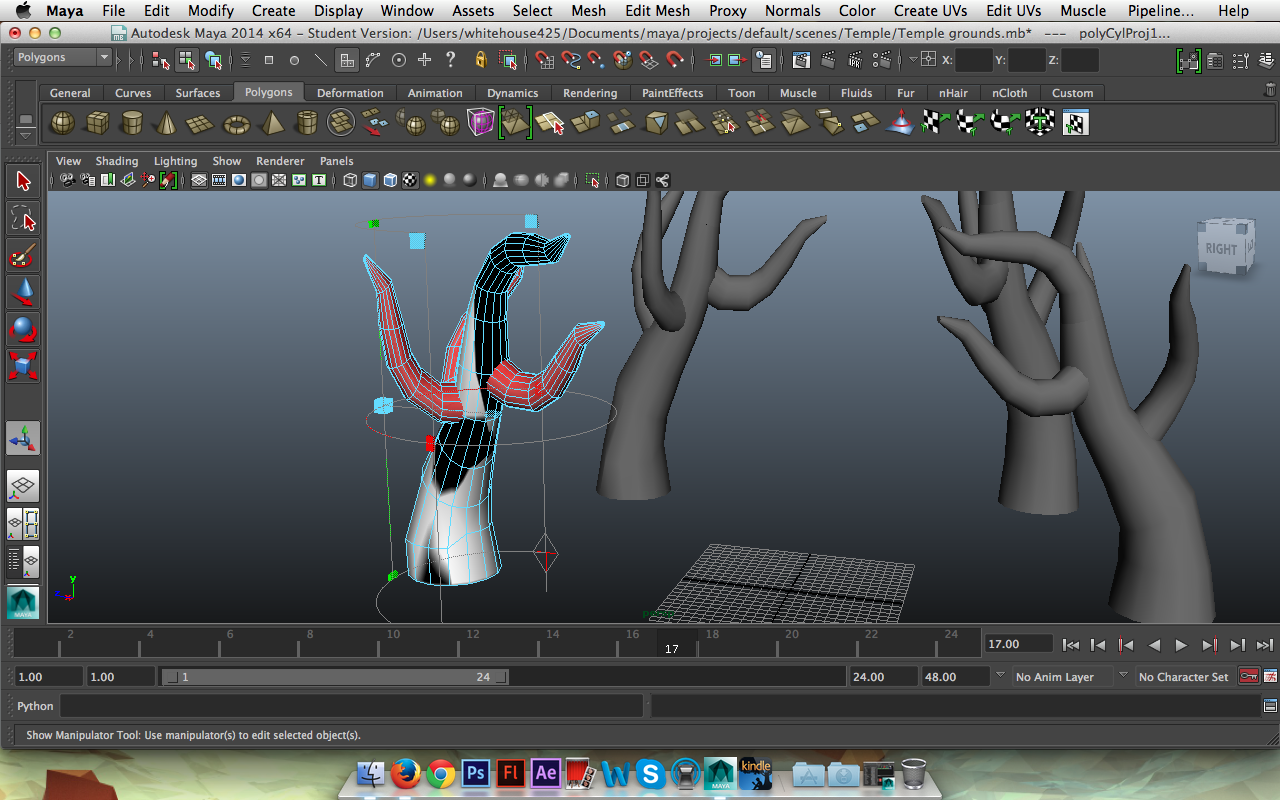
Task: Click the cylindrical UV mapping checker icon
Action: (970, 123)
